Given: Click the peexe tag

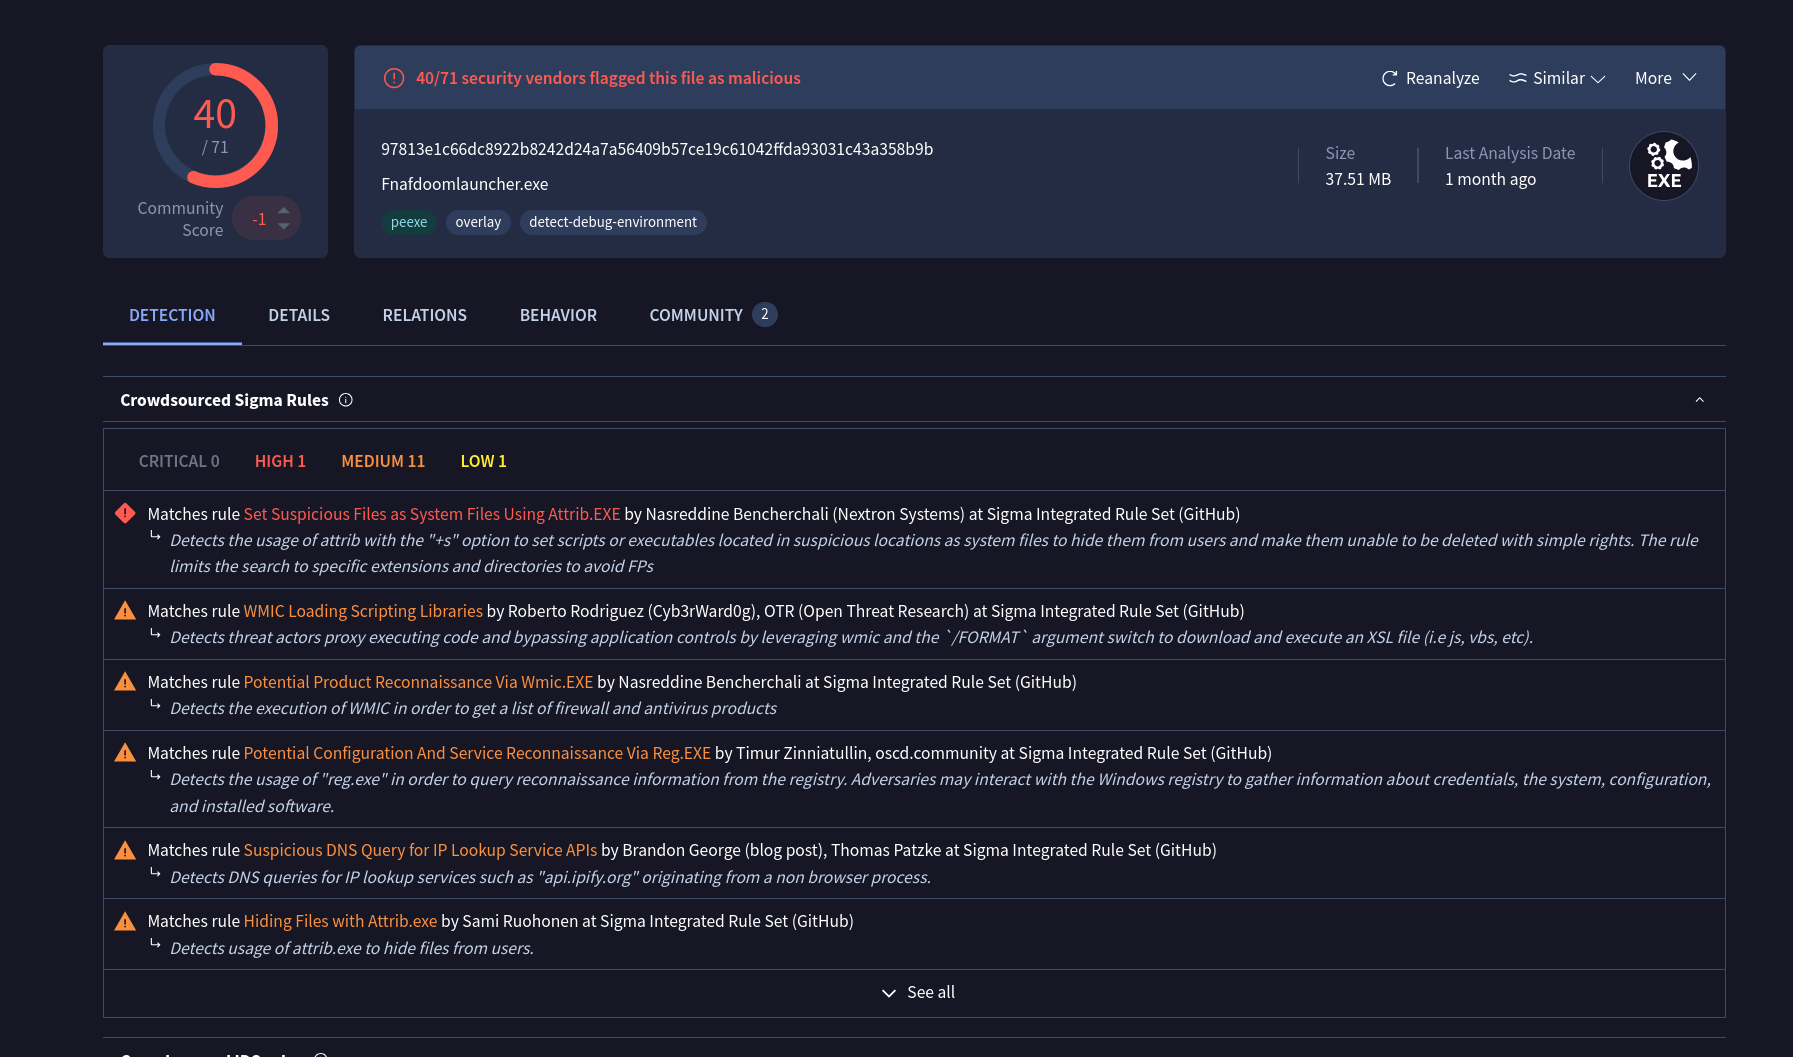Looking at the screenshot, I should 409,222.
